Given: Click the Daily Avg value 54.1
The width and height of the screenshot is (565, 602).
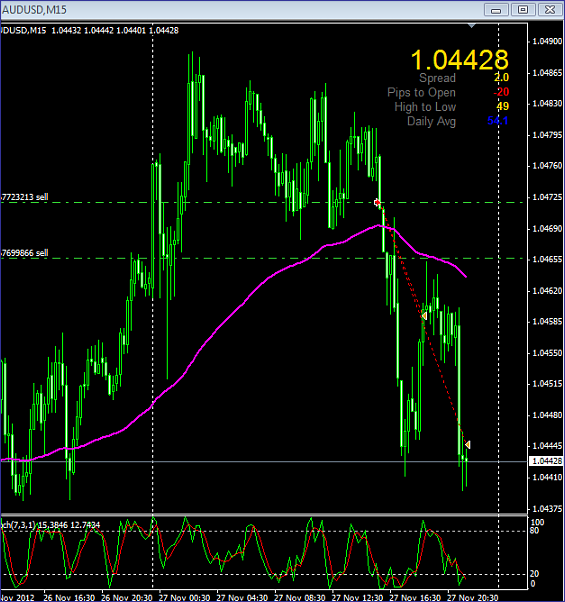Looking at the screenshot, I should (497, 121).
